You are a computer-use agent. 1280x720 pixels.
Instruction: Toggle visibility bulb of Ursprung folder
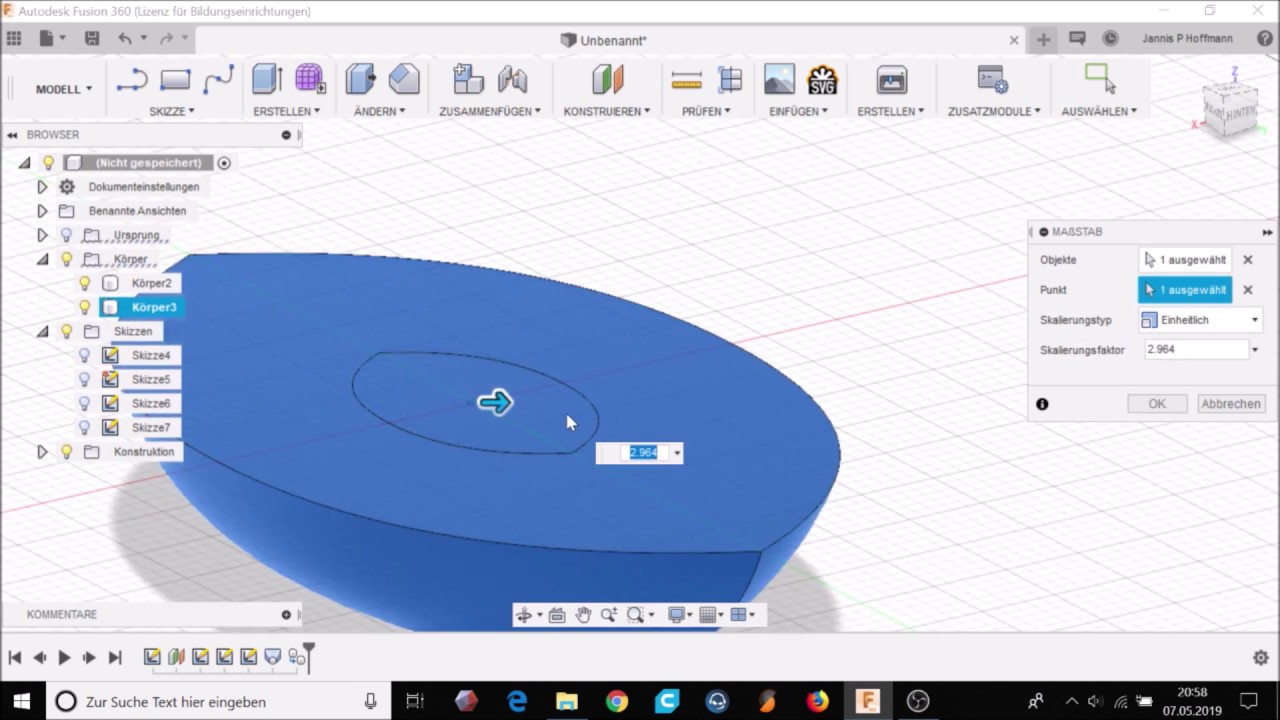click(67, 235)
